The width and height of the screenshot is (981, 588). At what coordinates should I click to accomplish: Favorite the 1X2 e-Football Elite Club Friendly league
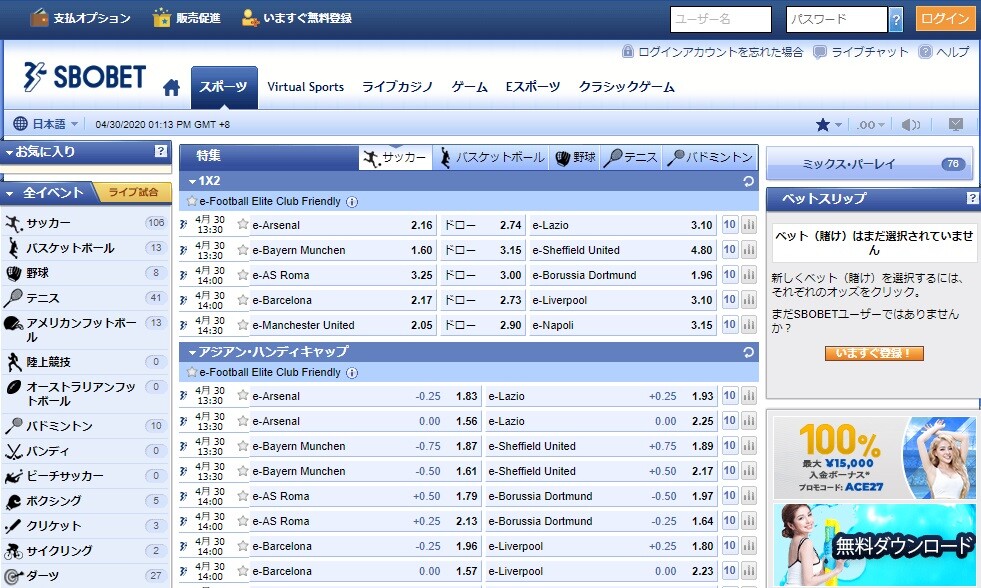(x=192, y=201)
